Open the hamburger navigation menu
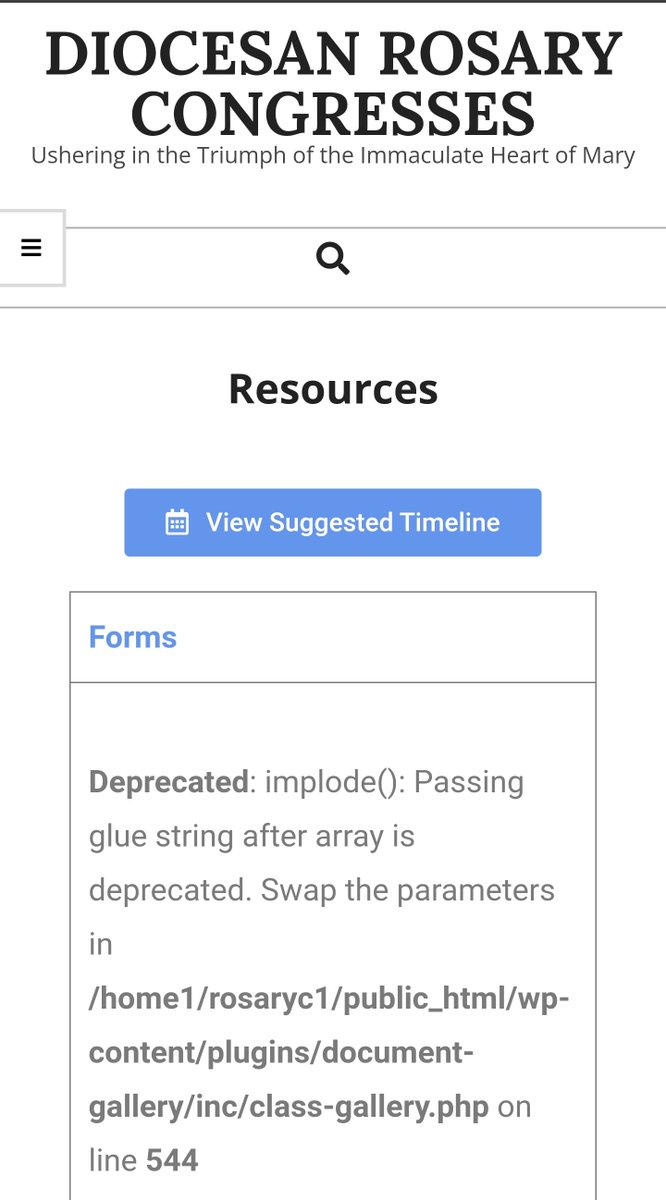 point(31,248)
